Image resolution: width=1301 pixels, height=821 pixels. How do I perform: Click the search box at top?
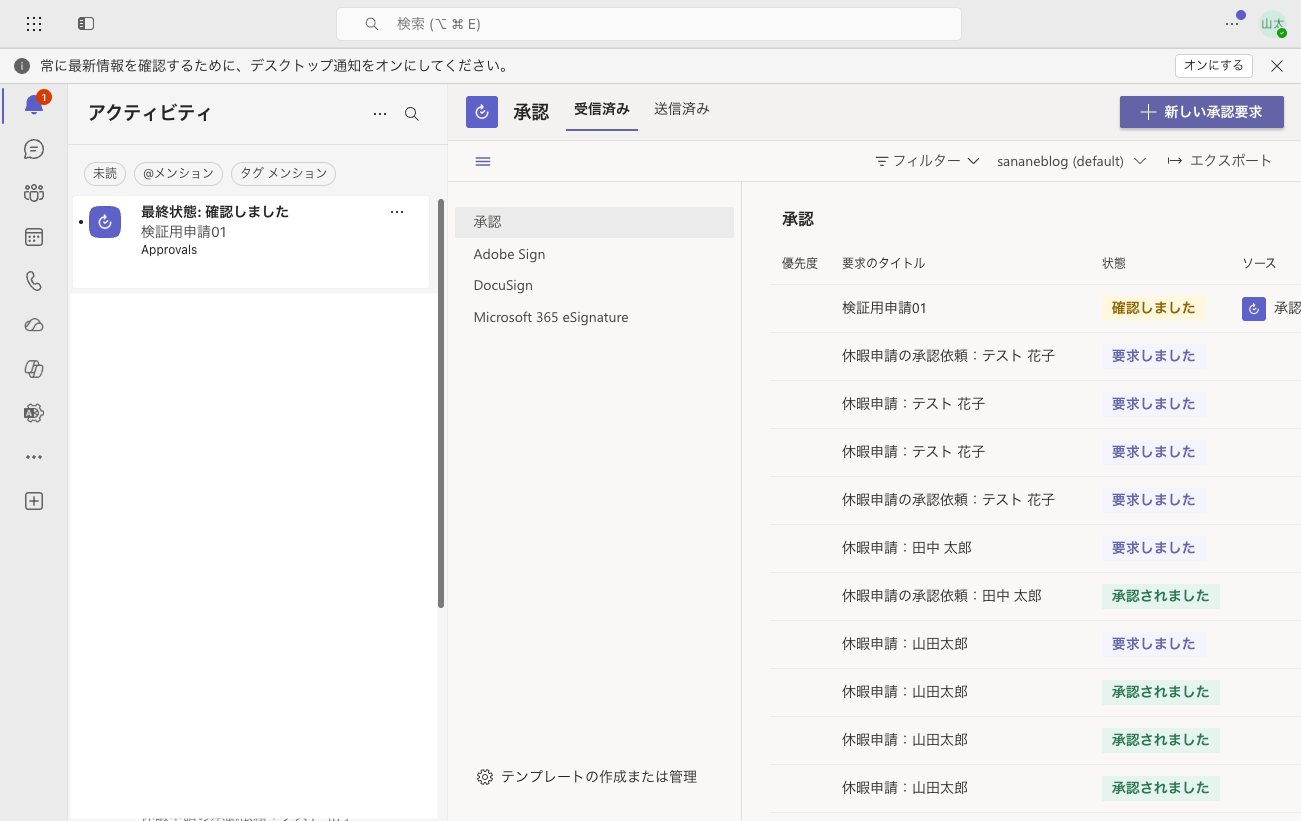point(649,23)
